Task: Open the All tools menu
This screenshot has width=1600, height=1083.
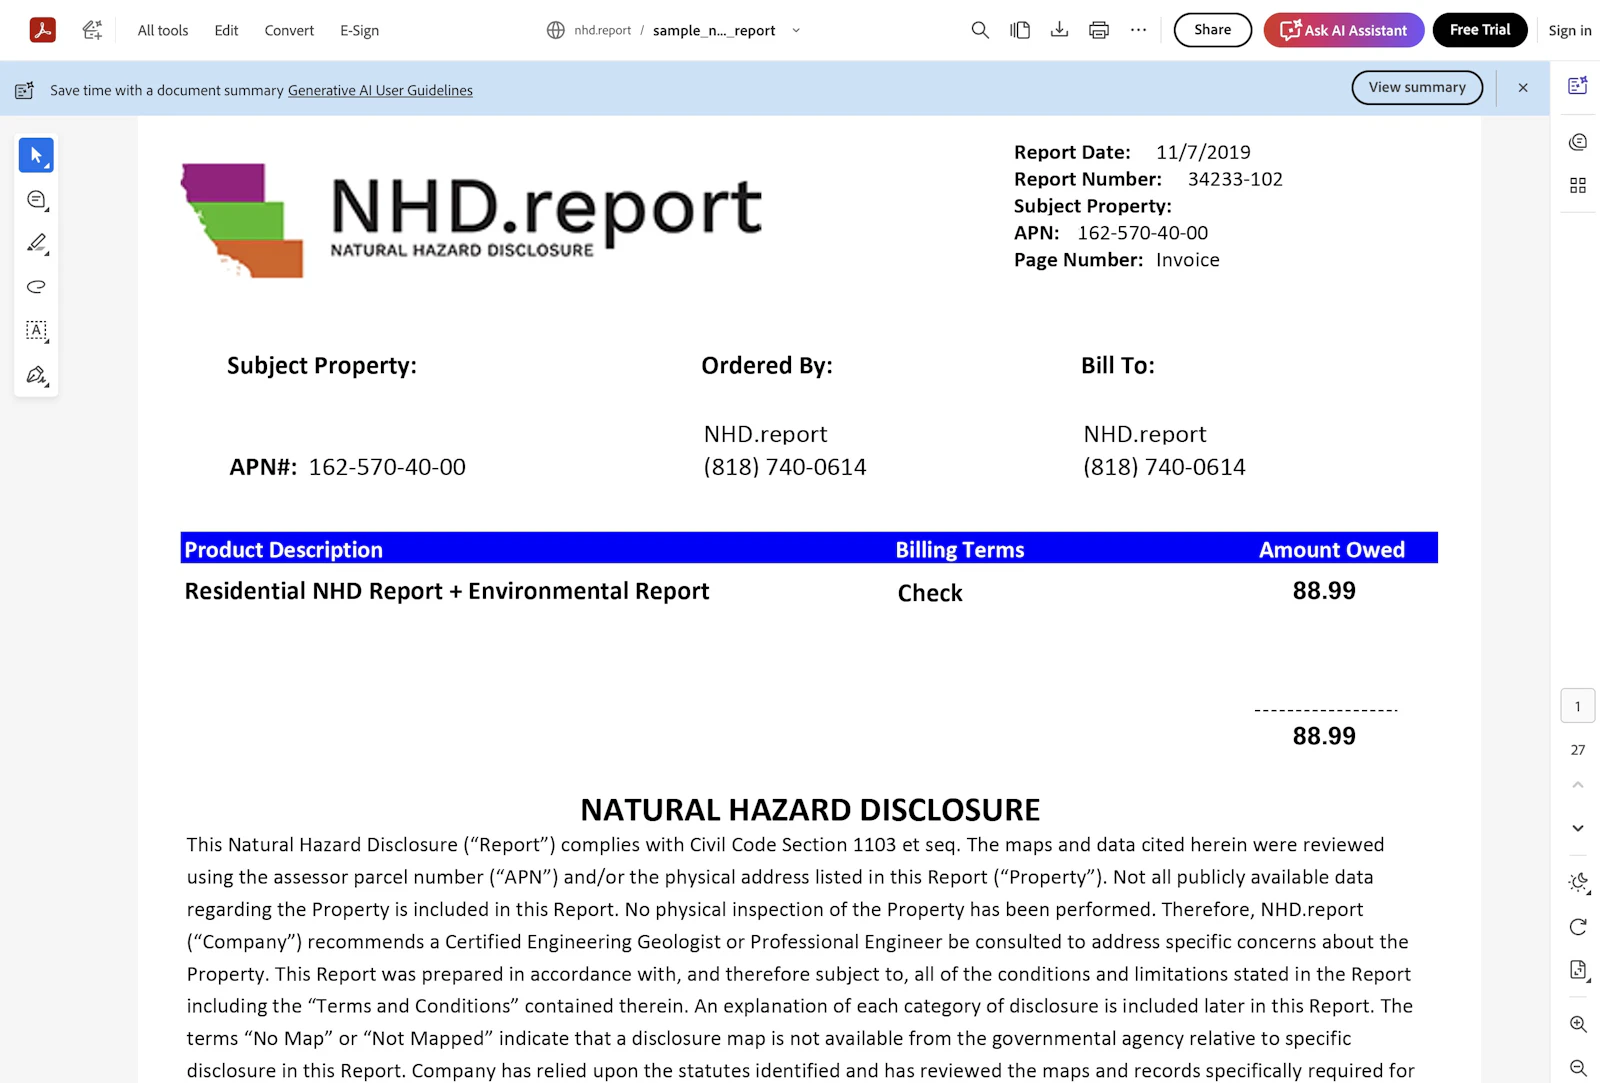Action: [x=163, y=30]
